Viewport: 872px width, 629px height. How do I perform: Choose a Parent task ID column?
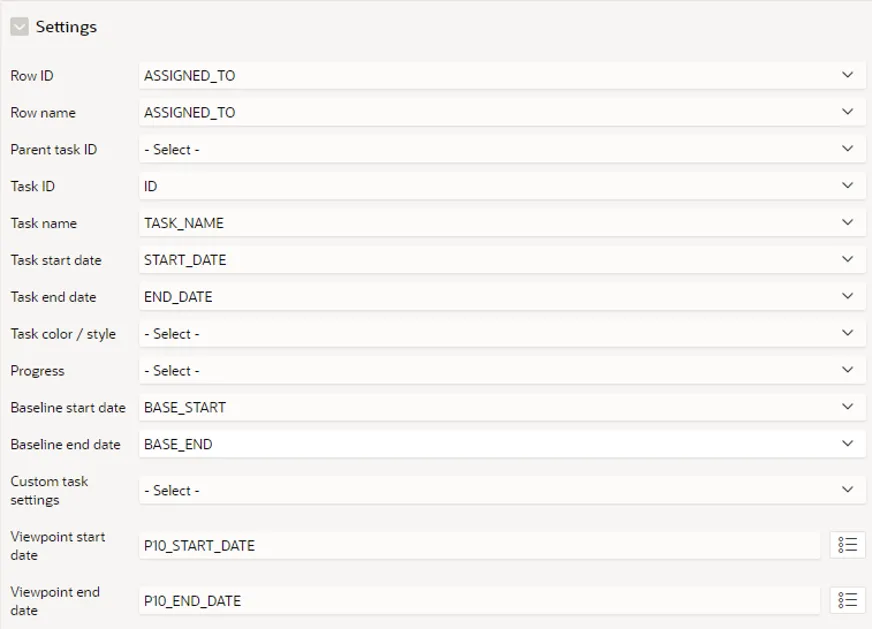pos(501,149)
